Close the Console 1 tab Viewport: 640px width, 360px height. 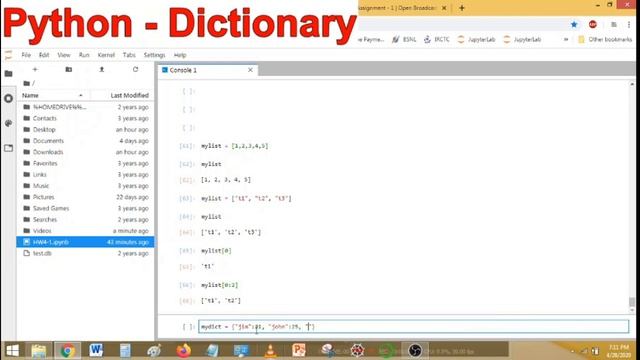250,70
